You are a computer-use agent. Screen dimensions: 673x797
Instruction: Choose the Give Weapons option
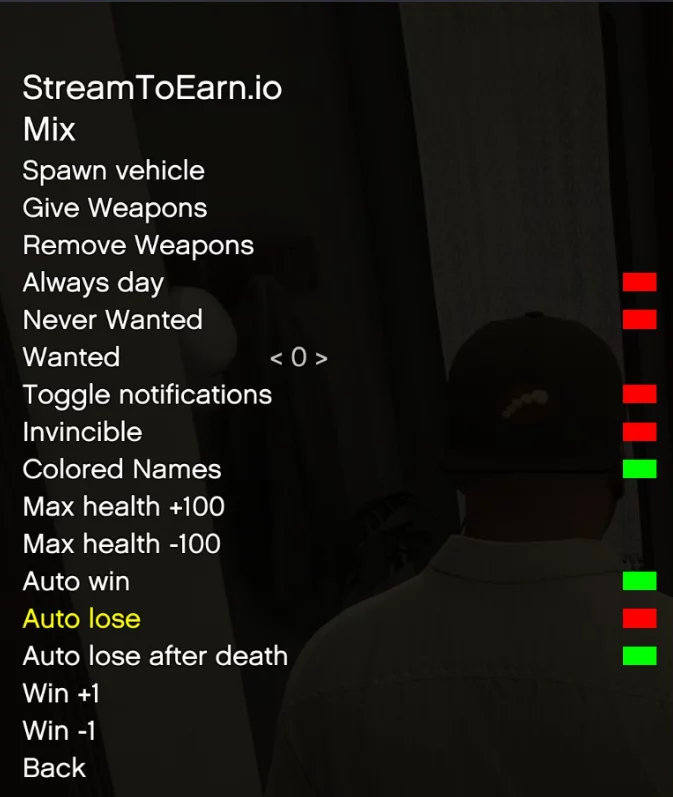[x=115, y=208]
